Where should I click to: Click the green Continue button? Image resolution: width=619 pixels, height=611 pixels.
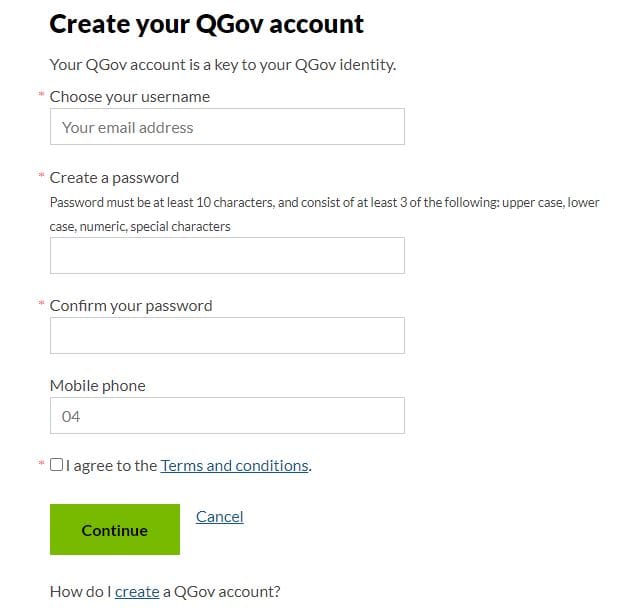[x=115, y=529]
